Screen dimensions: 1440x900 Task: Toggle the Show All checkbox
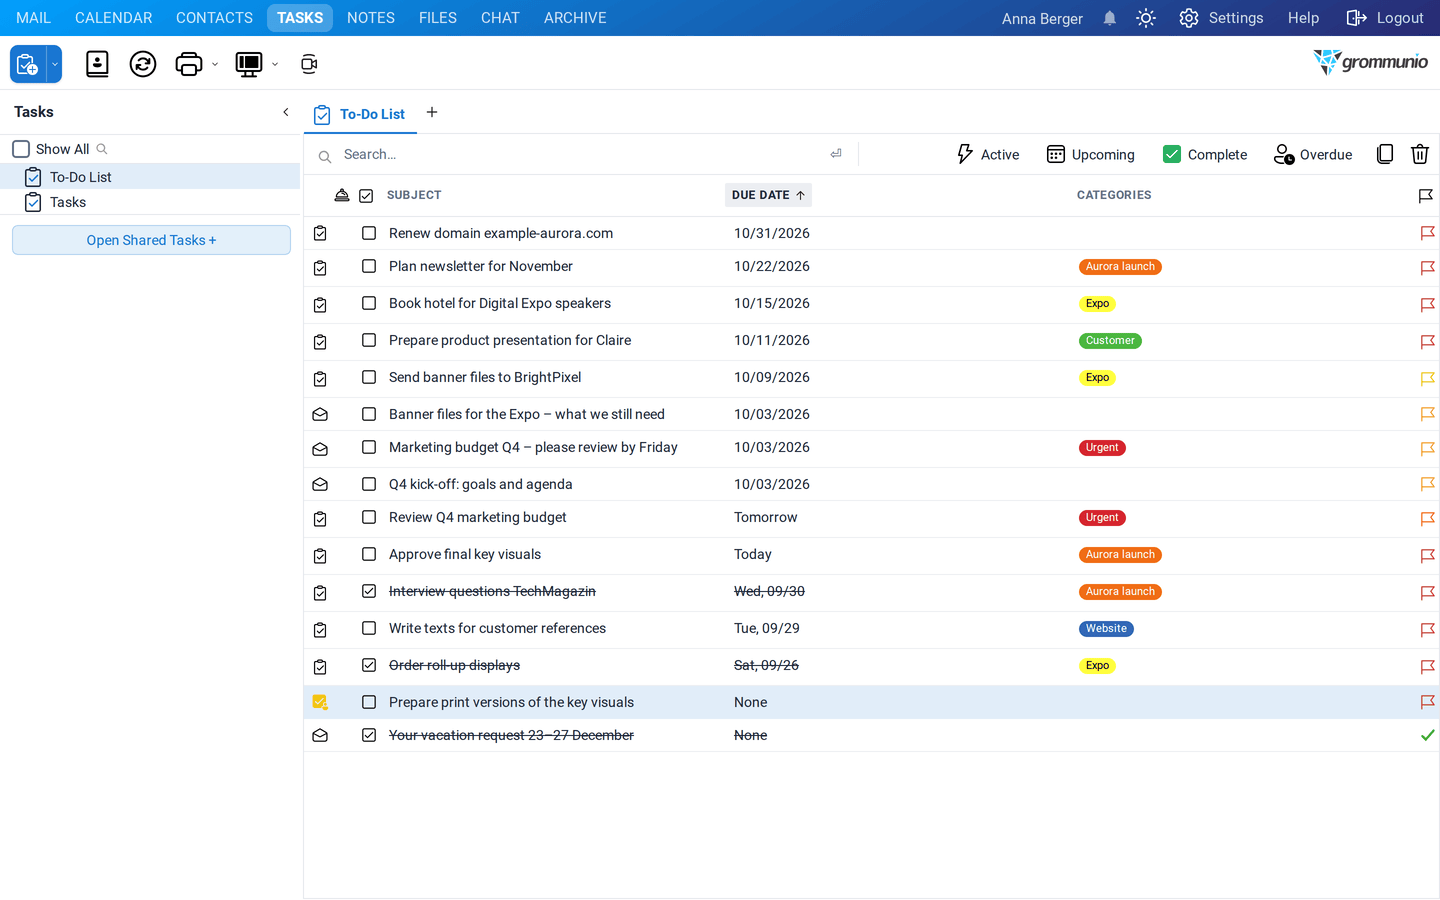[21, 149]
